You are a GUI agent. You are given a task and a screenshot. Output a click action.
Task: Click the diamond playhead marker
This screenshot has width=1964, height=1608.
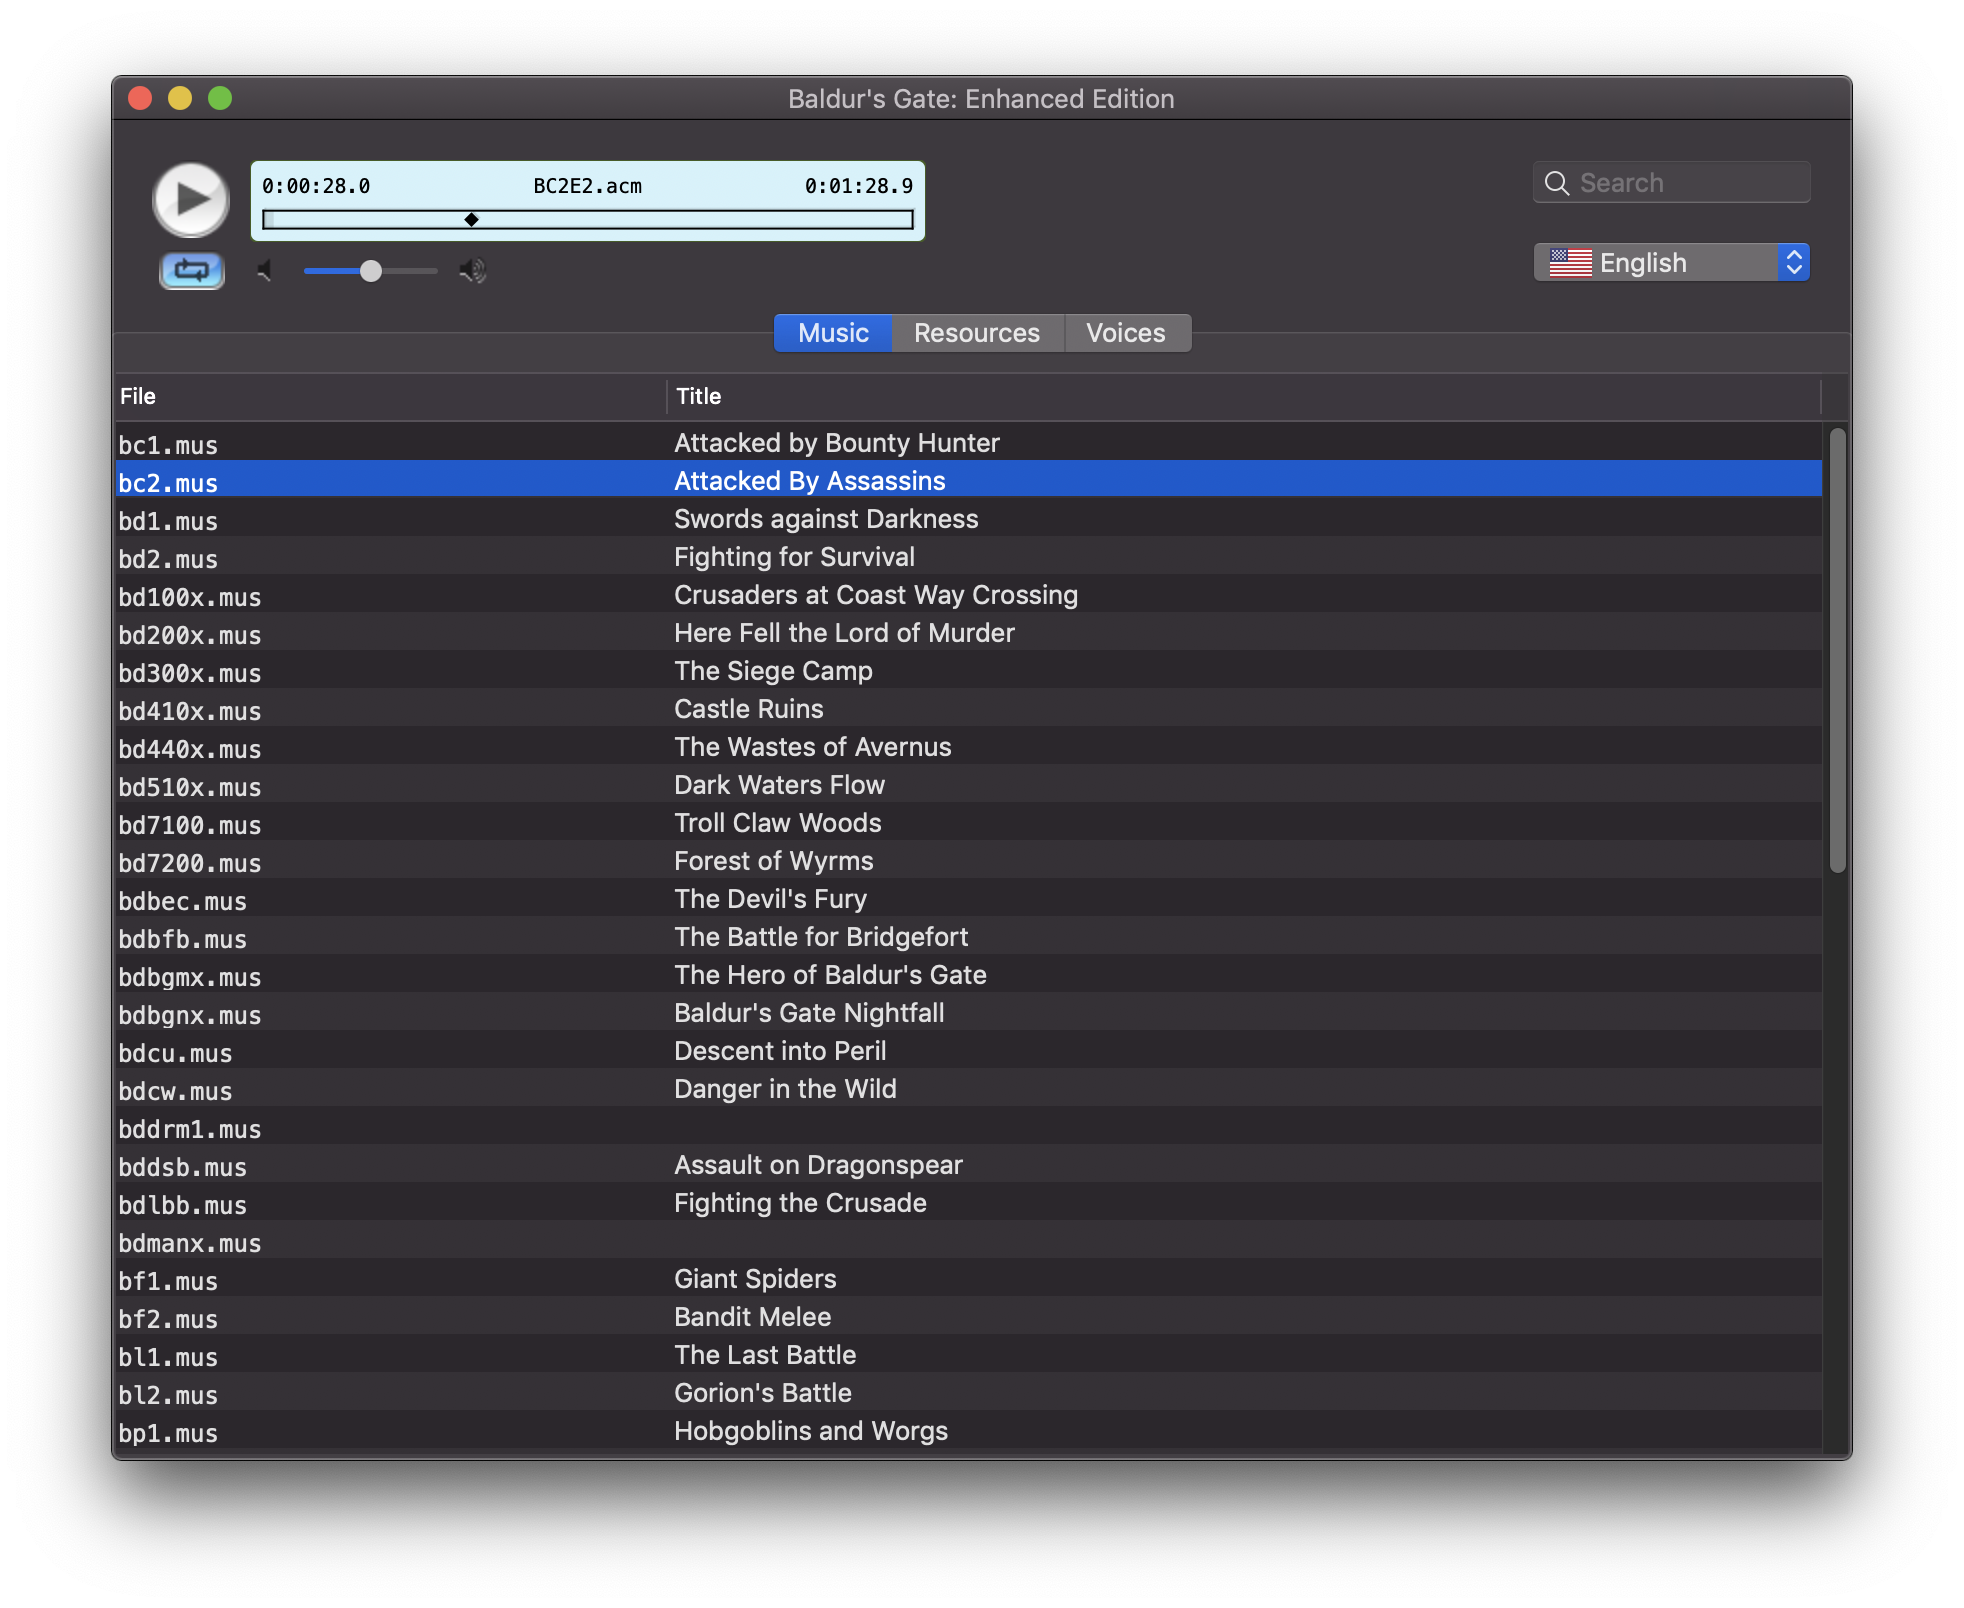click(x=471, y=219)
